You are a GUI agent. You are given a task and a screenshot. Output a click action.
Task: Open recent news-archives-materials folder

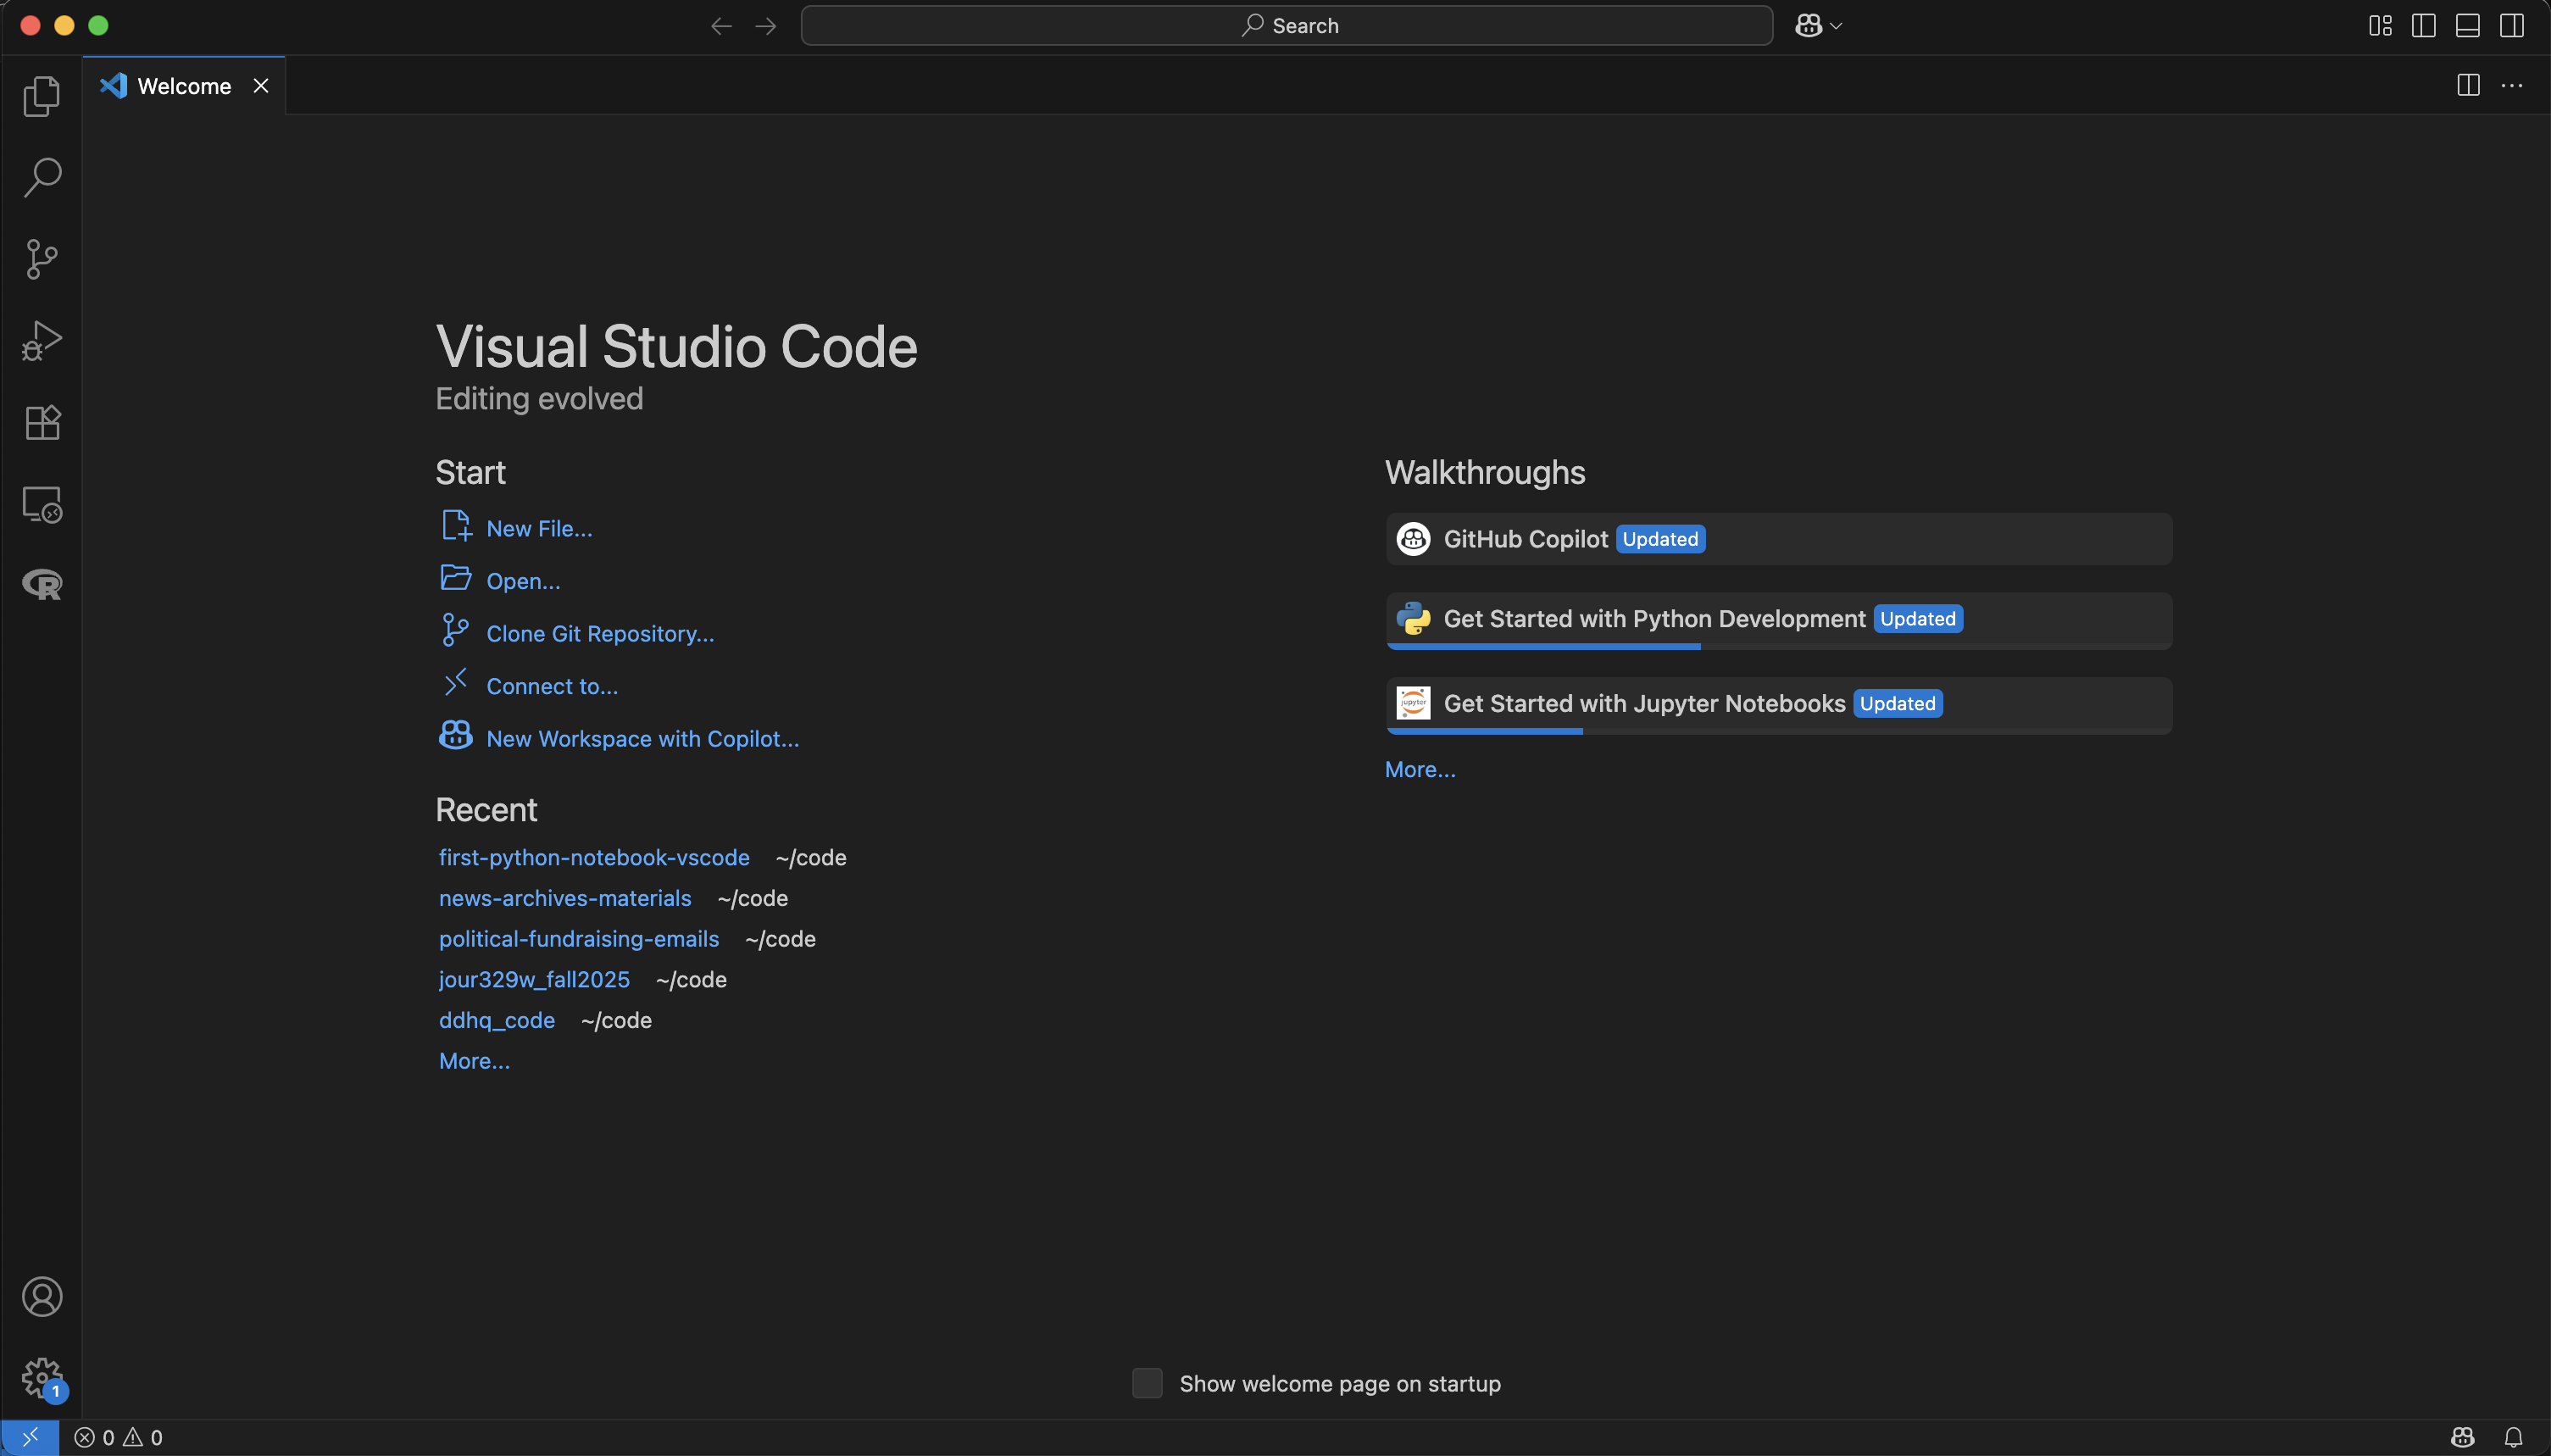[x=565, y=899]
